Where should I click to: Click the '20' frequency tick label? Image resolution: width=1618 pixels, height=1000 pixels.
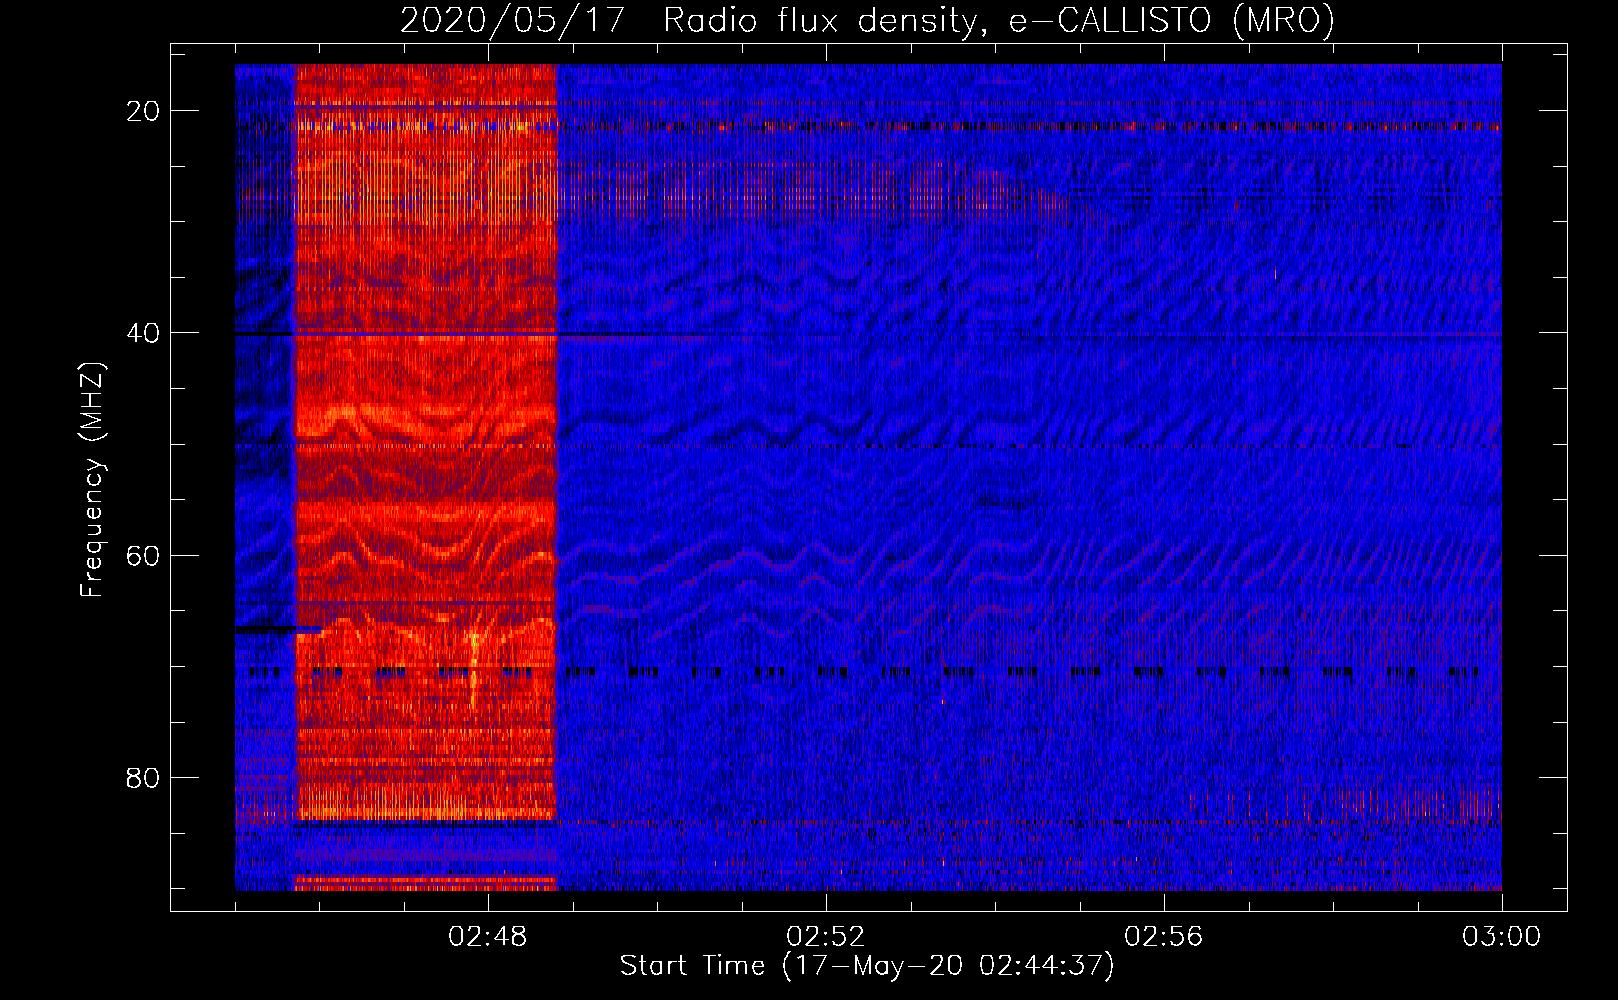(143, 111)
